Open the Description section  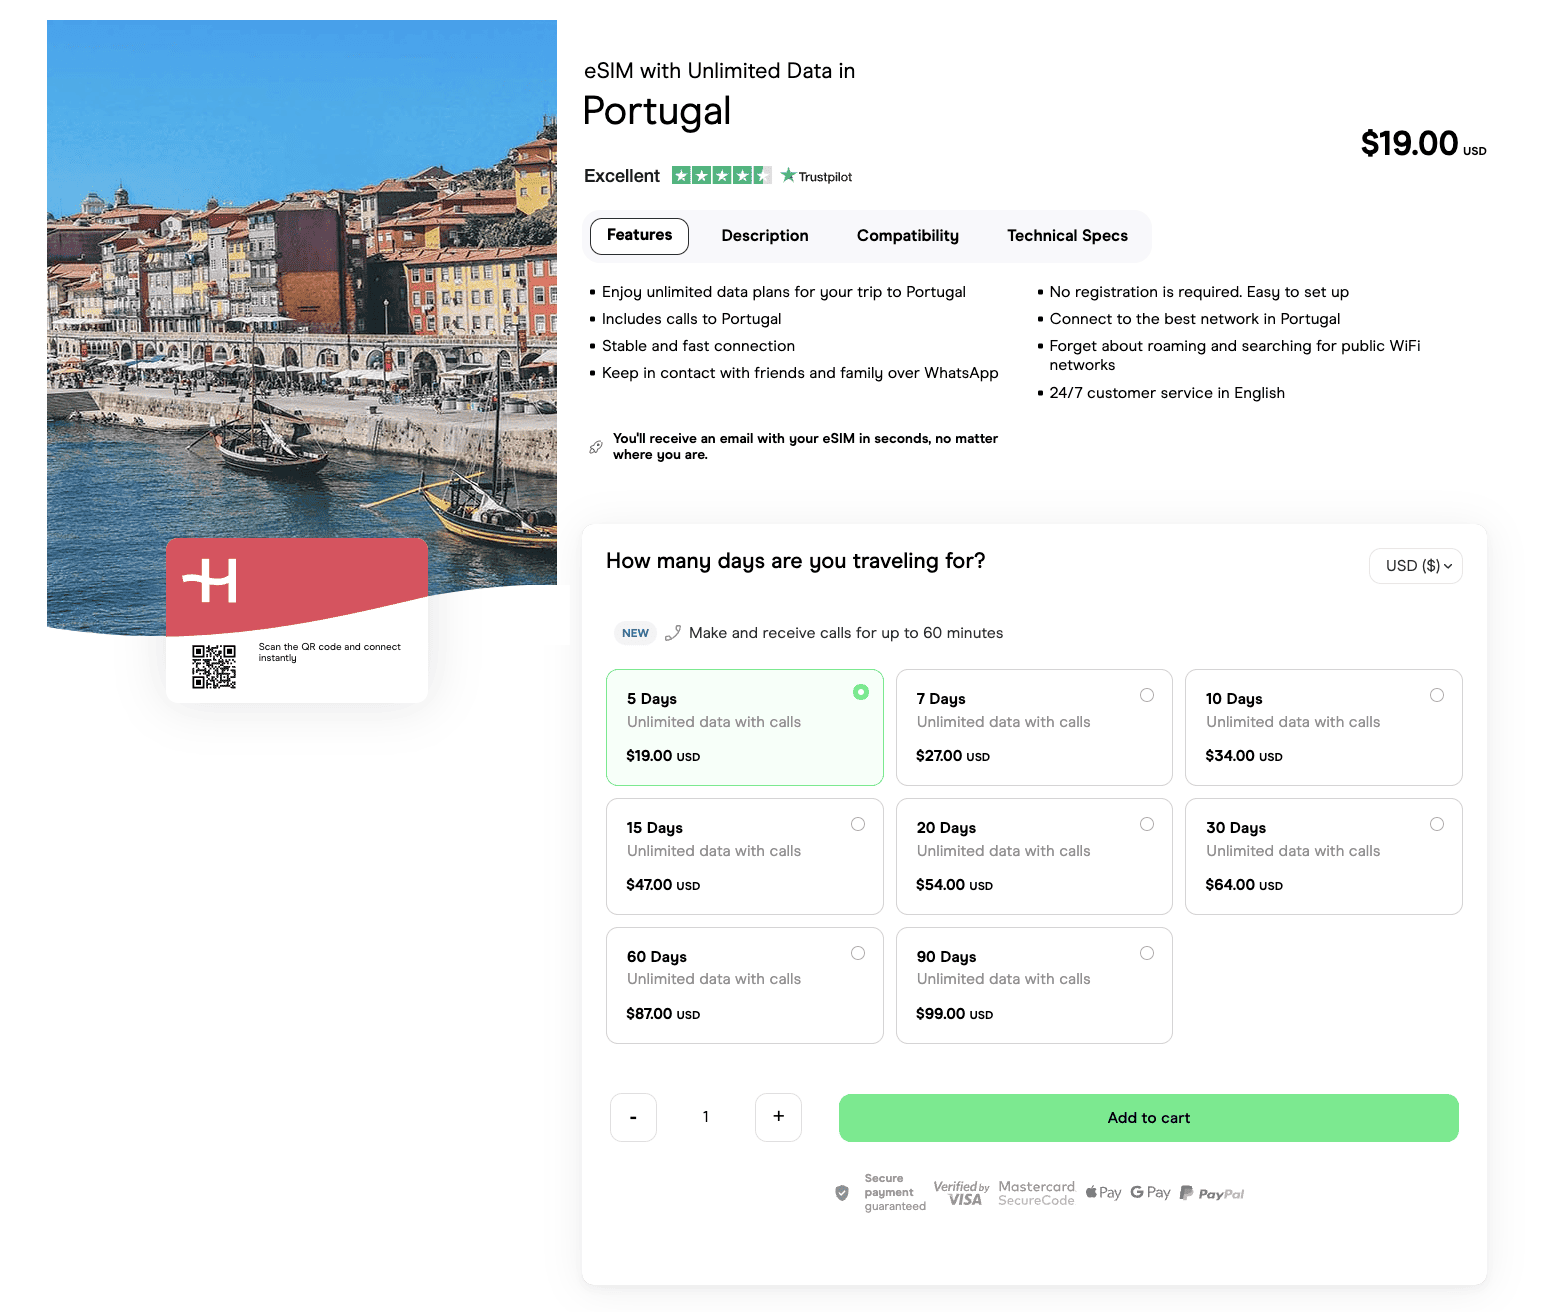click(764, 236)
